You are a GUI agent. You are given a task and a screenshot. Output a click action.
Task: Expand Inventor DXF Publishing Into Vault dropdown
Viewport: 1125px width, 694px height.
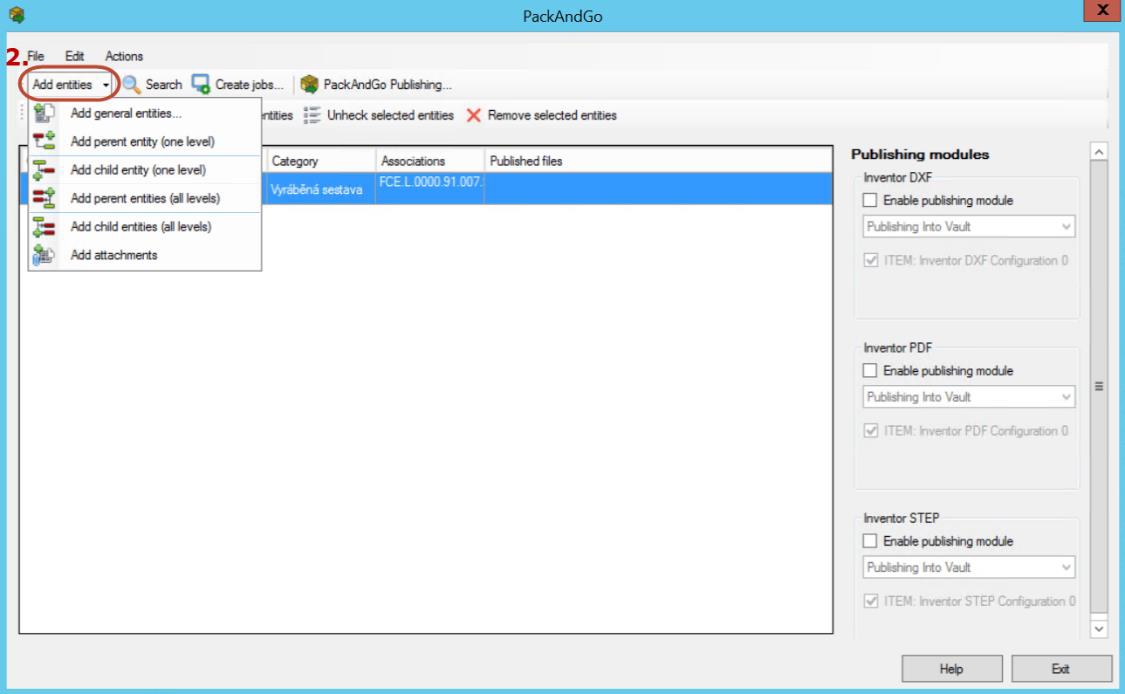pos(1066,227)
